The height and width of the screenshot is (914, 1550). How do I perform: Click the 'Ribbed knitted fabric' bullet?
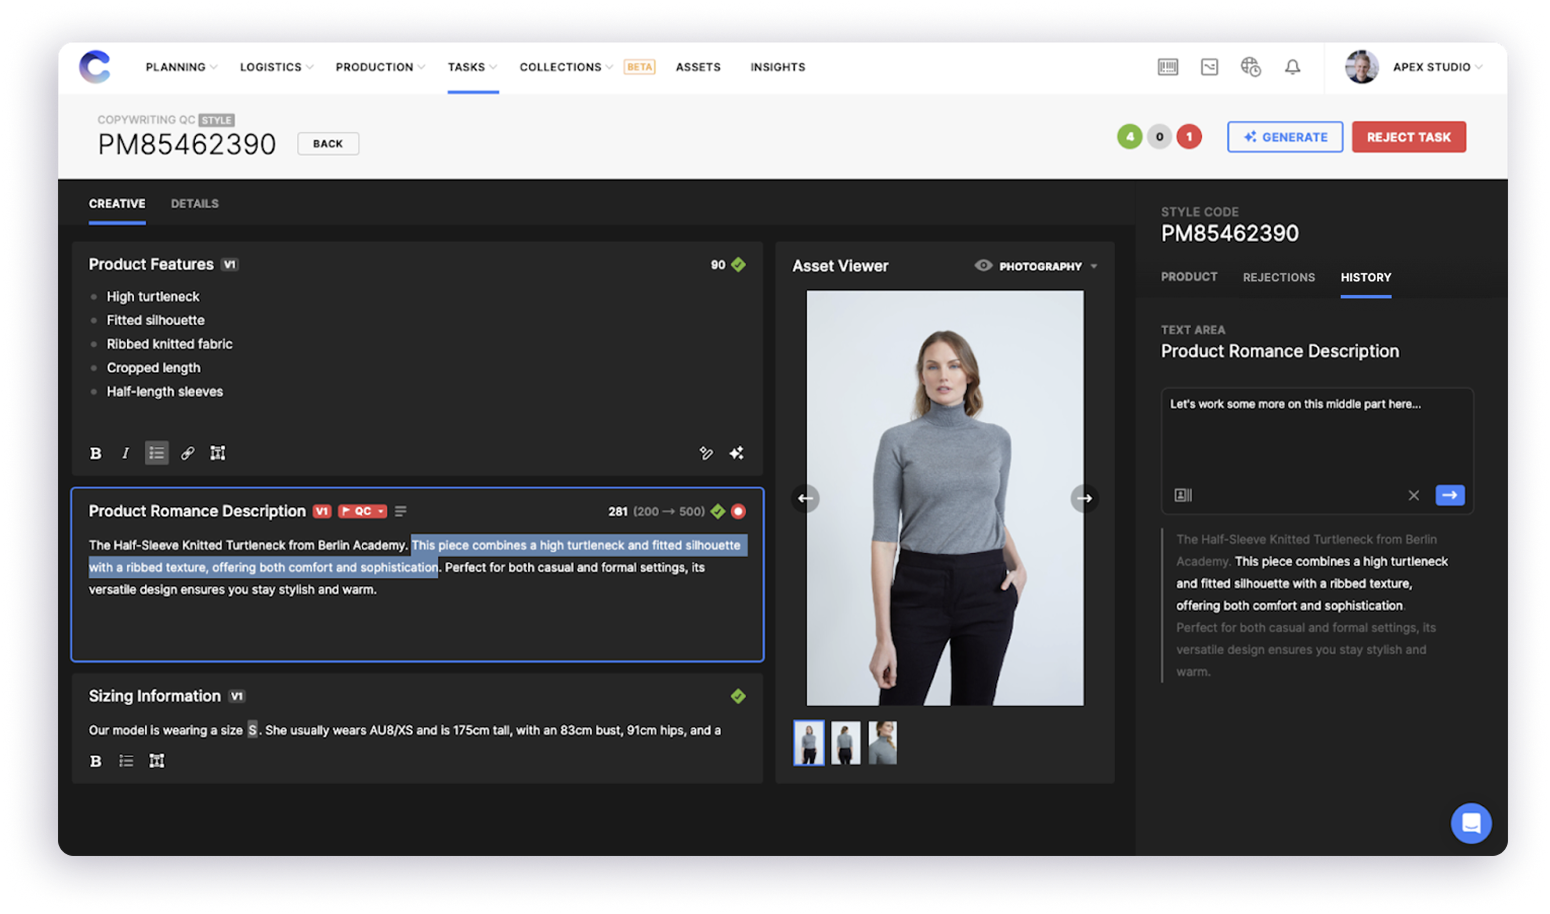pos(170,344)
